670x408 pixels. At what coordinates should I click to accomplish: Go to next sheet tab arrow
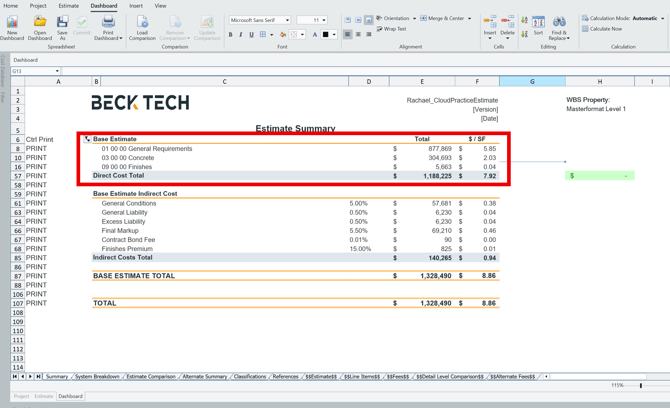(x=30, y=376)
